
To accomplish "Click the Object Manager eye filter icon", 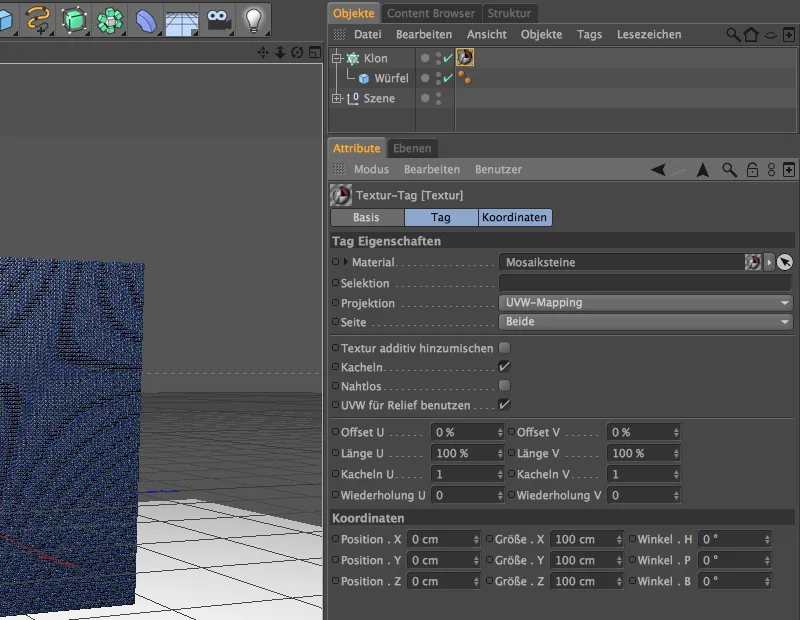I will 770,35.
